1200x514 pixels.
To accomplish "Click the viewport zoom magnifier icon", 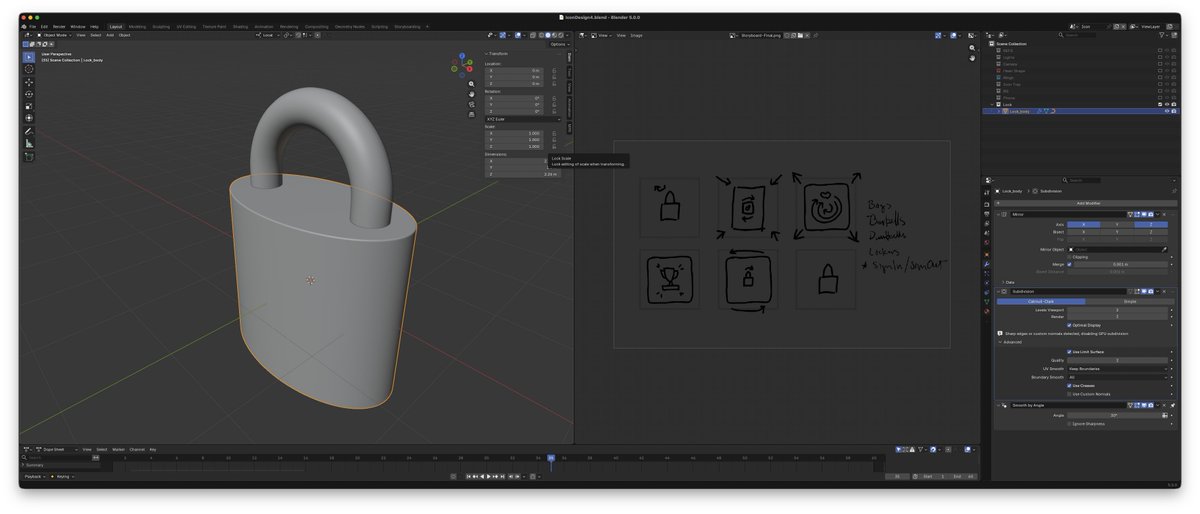I will [x=472, y=84].
